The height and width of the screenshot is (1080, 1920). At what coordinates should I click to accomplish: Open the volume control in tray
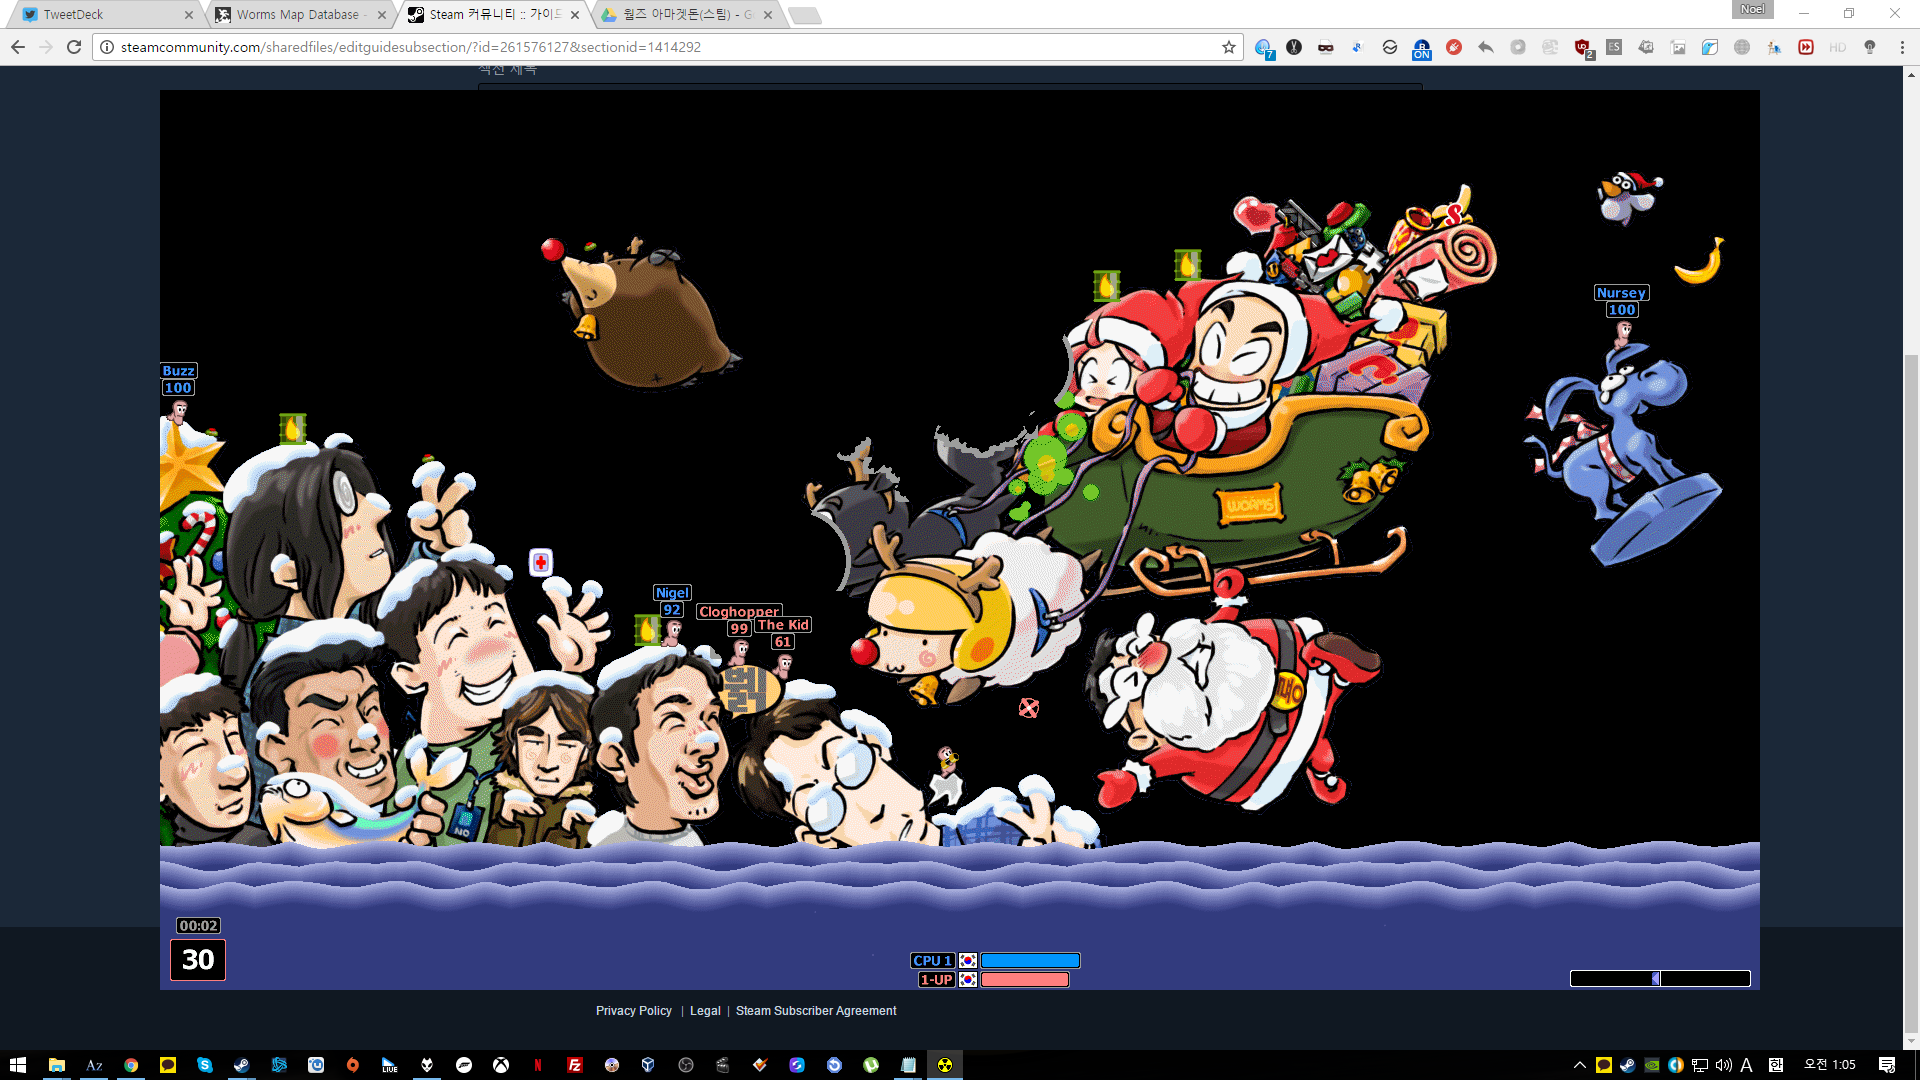pyautogui.click(x=1723, y=1065)
